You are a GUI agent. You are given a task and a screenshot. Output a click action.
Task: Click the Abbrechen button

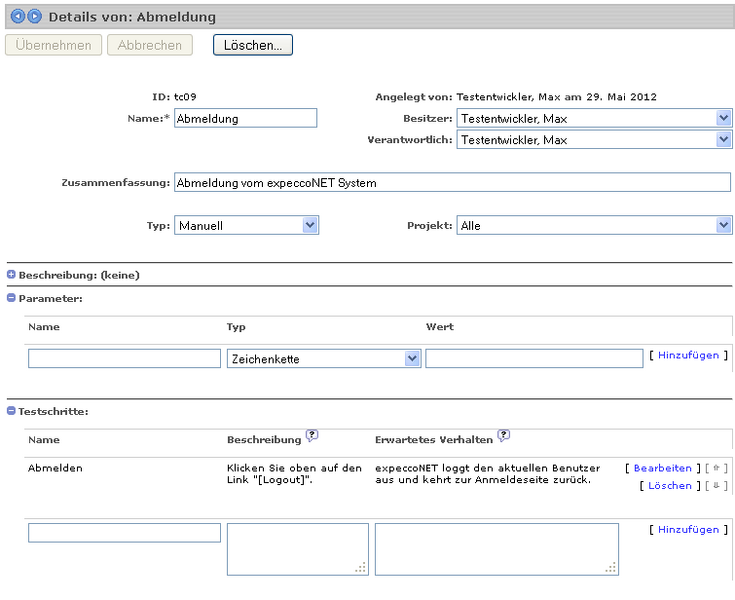(150, 45)
